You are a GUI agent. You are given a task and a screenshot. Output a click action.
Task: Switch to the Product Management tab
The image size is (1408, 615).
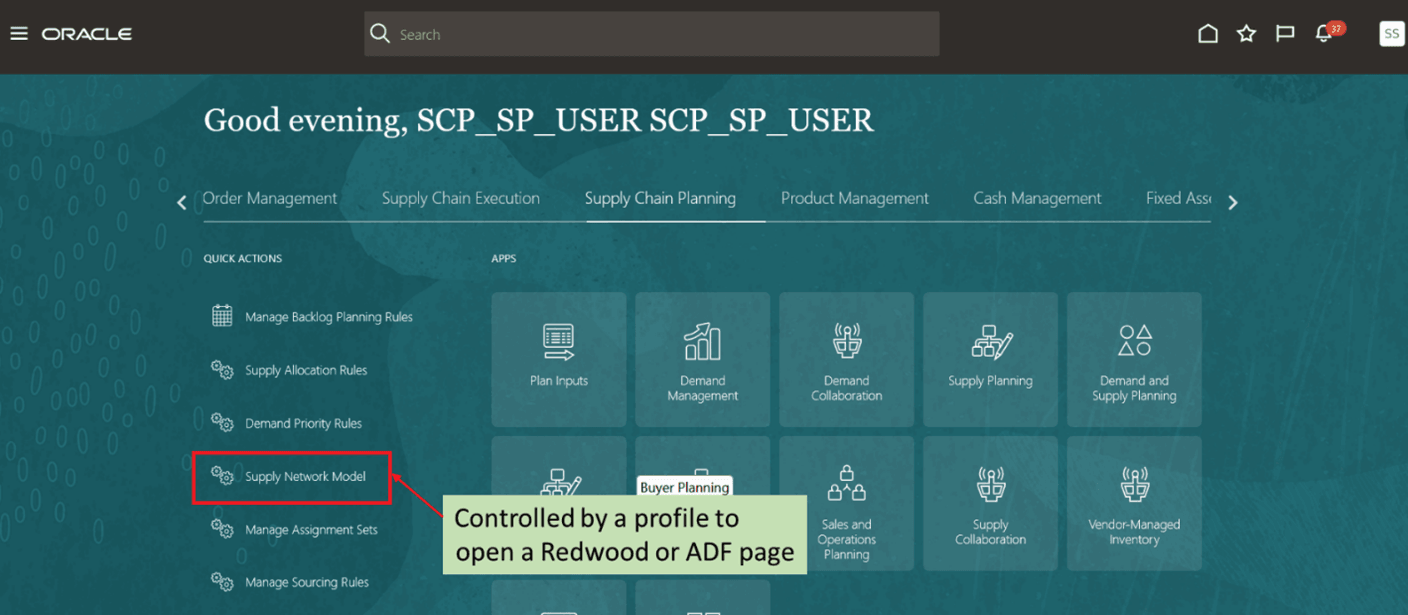[855, 198]
